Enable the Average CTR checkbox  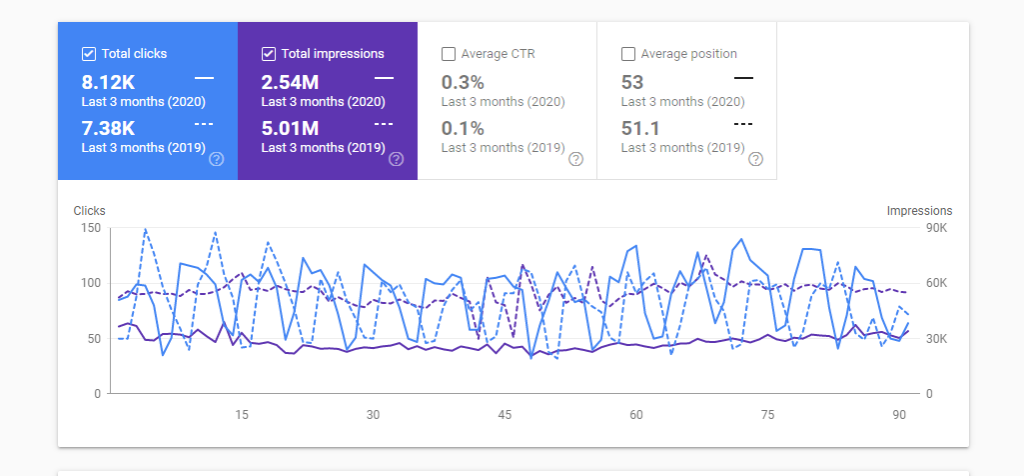click(449, 54)
